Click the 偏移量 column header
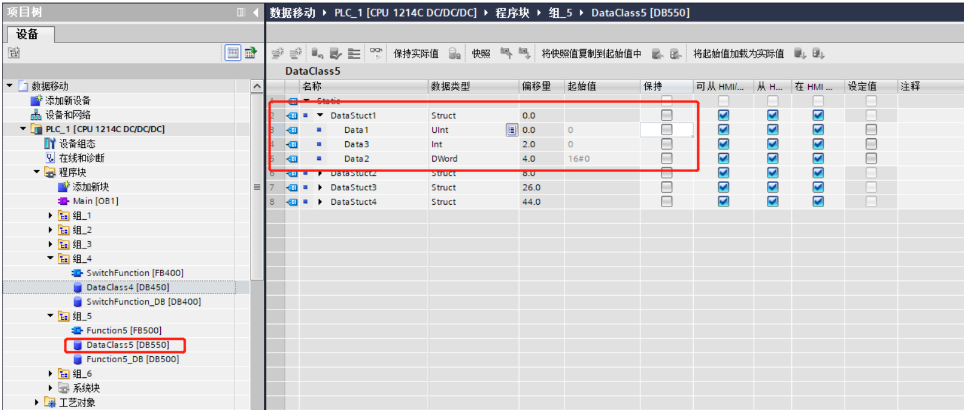Screen dimensions: 967x412 tap(542, 86)
